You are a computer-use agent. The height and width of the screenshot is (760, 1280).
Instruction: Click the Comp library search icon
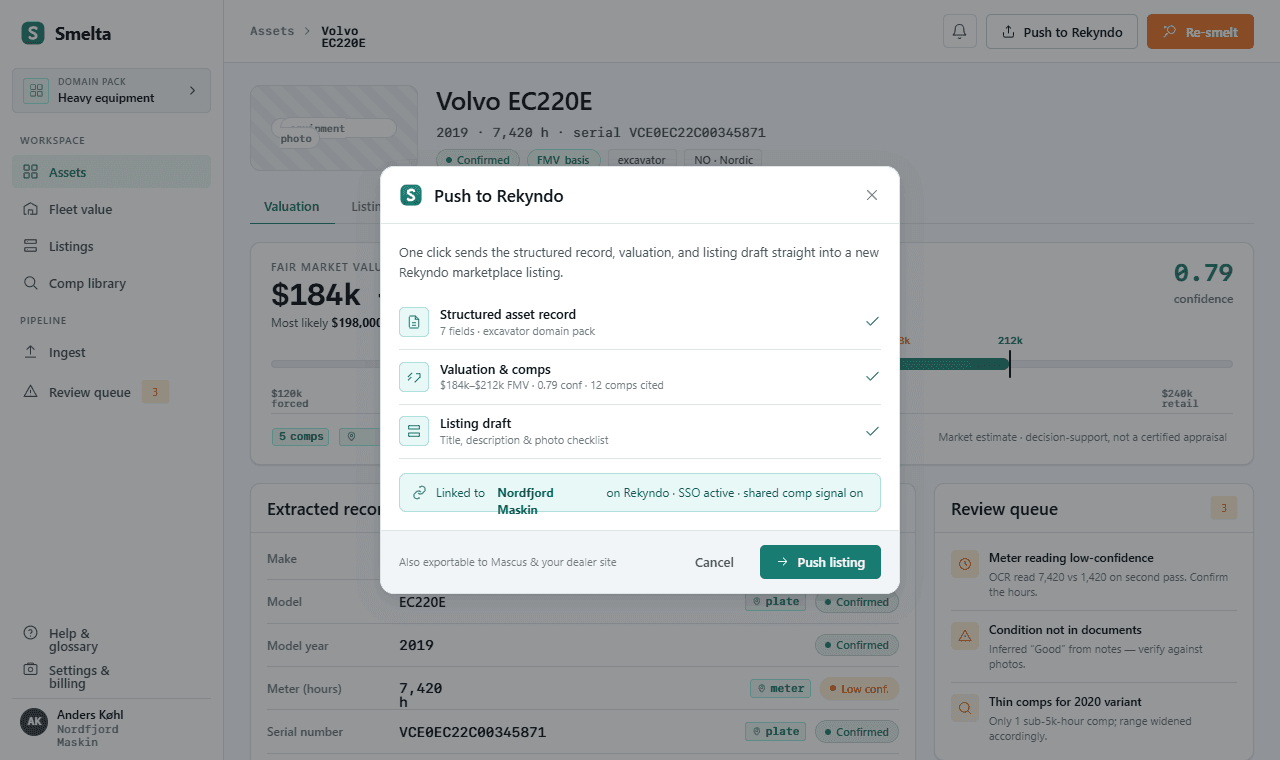(30, 283)
